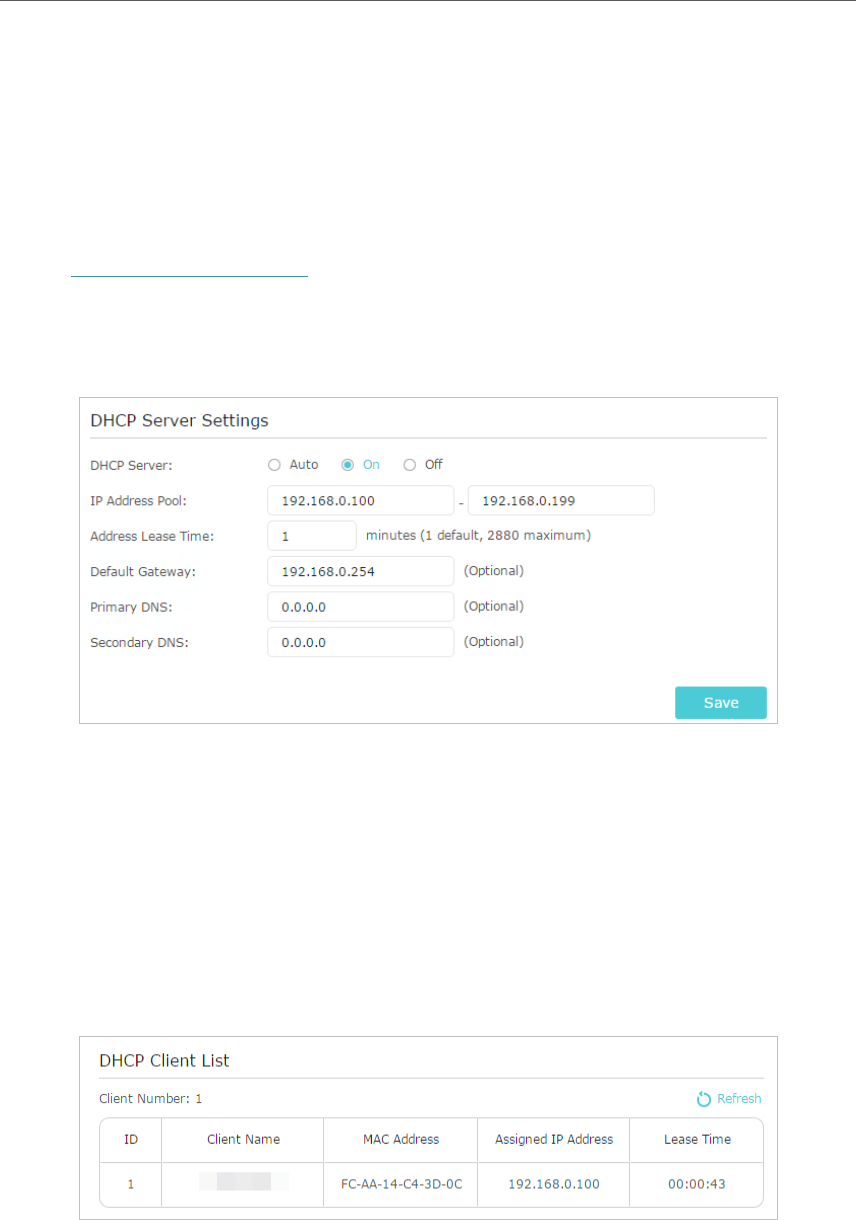Click the Lease Time column header
The width and height of the screenshot is (856, 1220).
[697, 1140]
